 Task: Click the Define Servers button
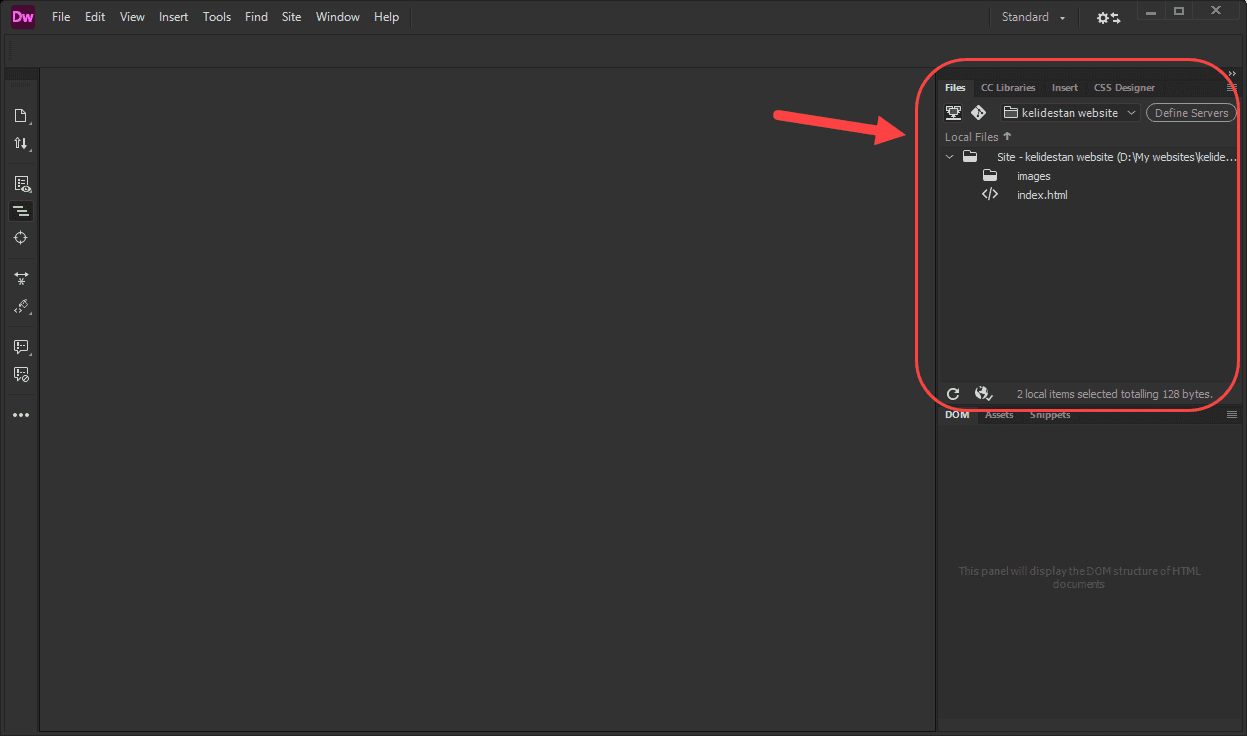click(x=1191, y=113)
